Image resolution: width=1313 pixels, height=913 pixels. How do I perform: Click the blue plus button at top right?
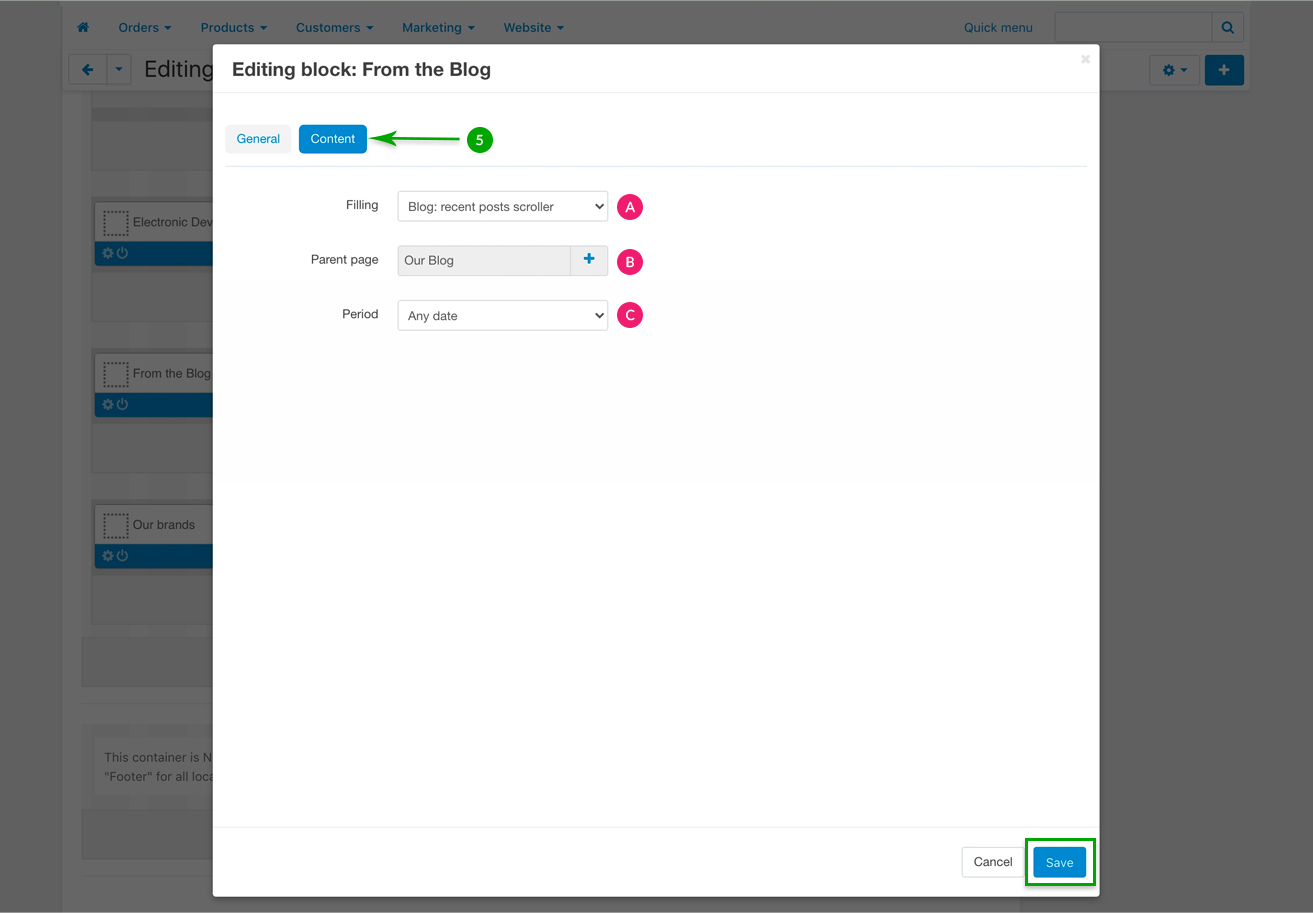coord(1224,70)
